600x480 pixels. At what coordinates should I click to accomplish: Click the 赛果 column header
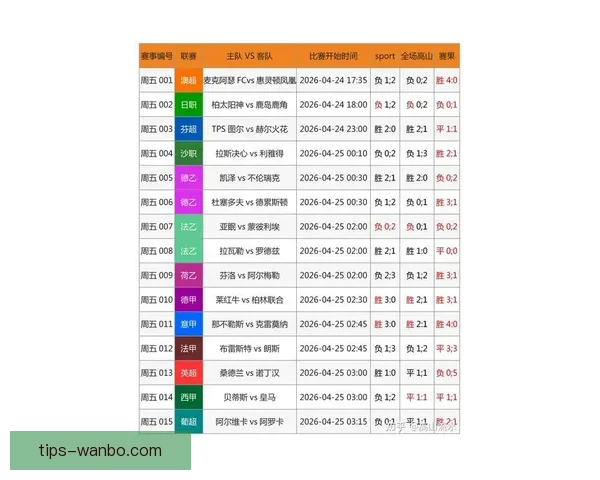[447, 56]
